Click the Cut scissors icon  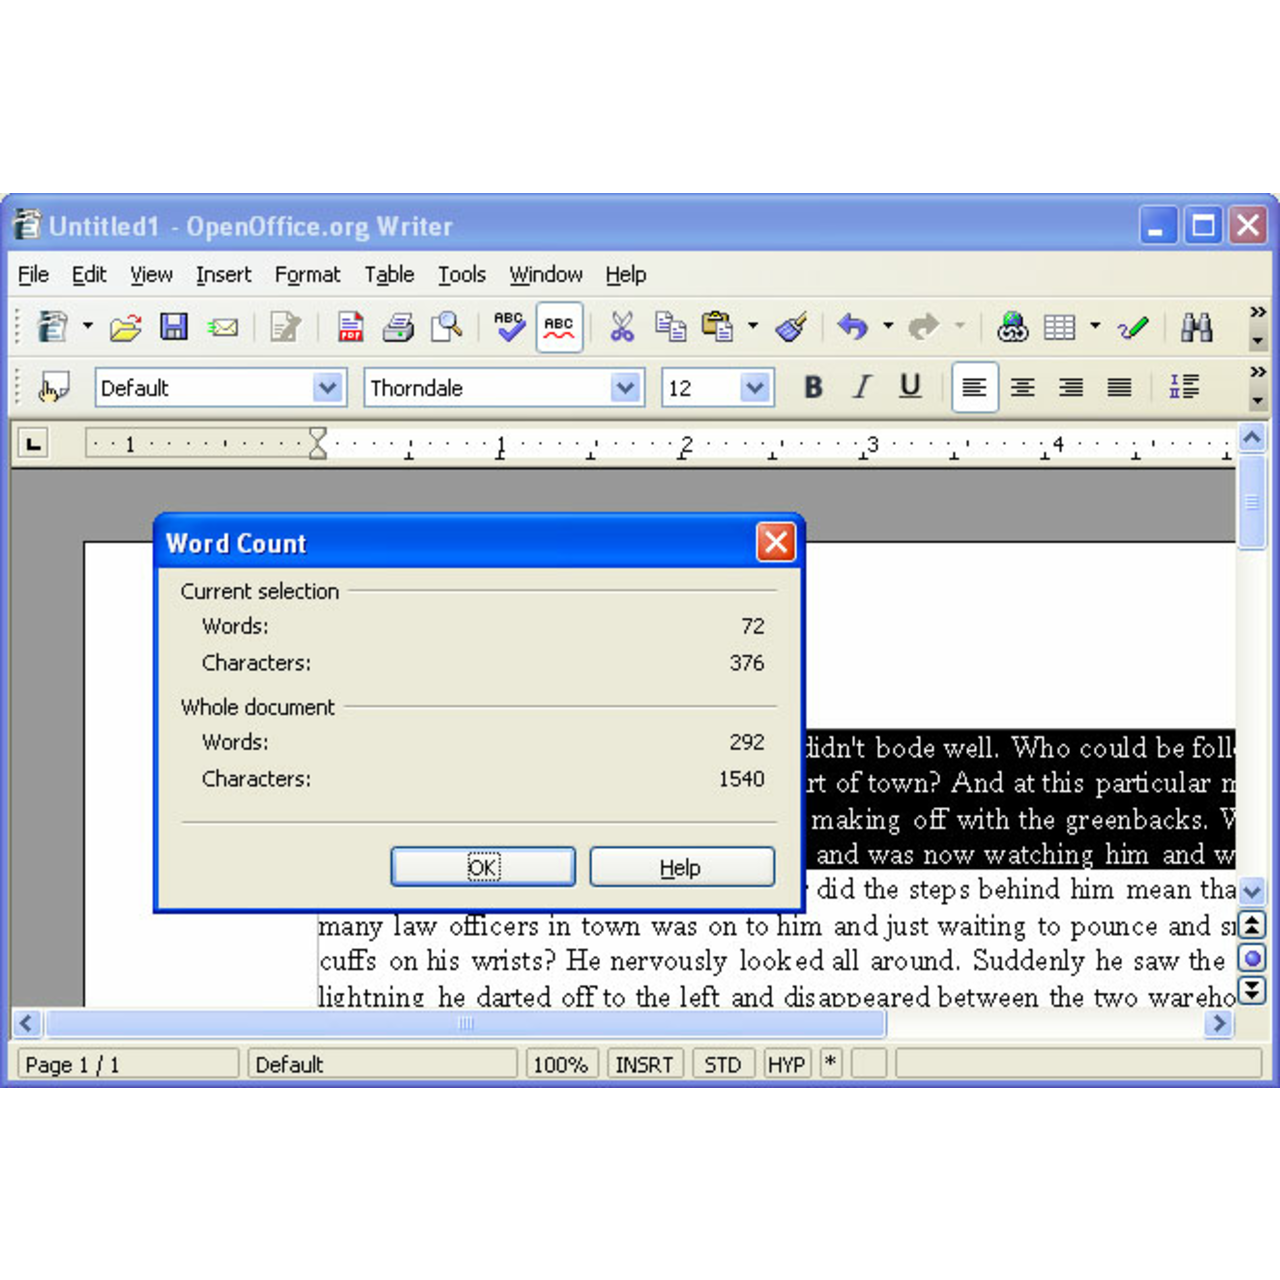(x=622, y=327)
